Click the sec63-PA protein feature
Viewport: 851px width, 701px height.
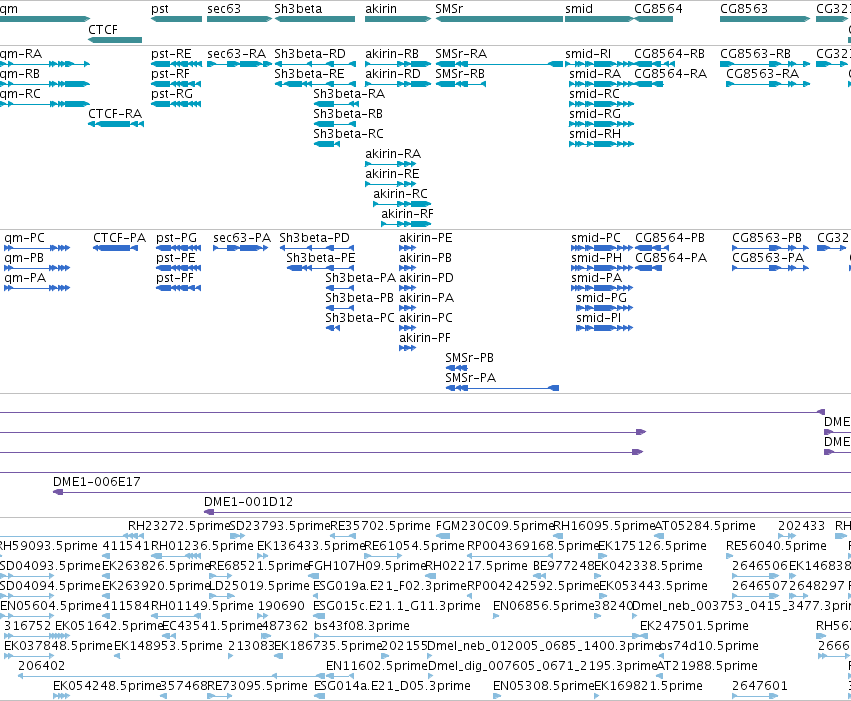pos(240,248)
